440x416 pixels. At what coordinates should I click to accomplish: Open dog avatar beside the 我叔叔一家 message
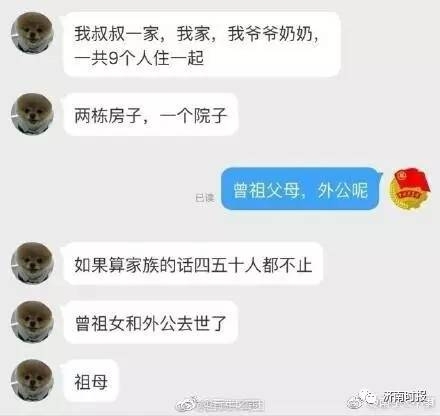point(32,32)
